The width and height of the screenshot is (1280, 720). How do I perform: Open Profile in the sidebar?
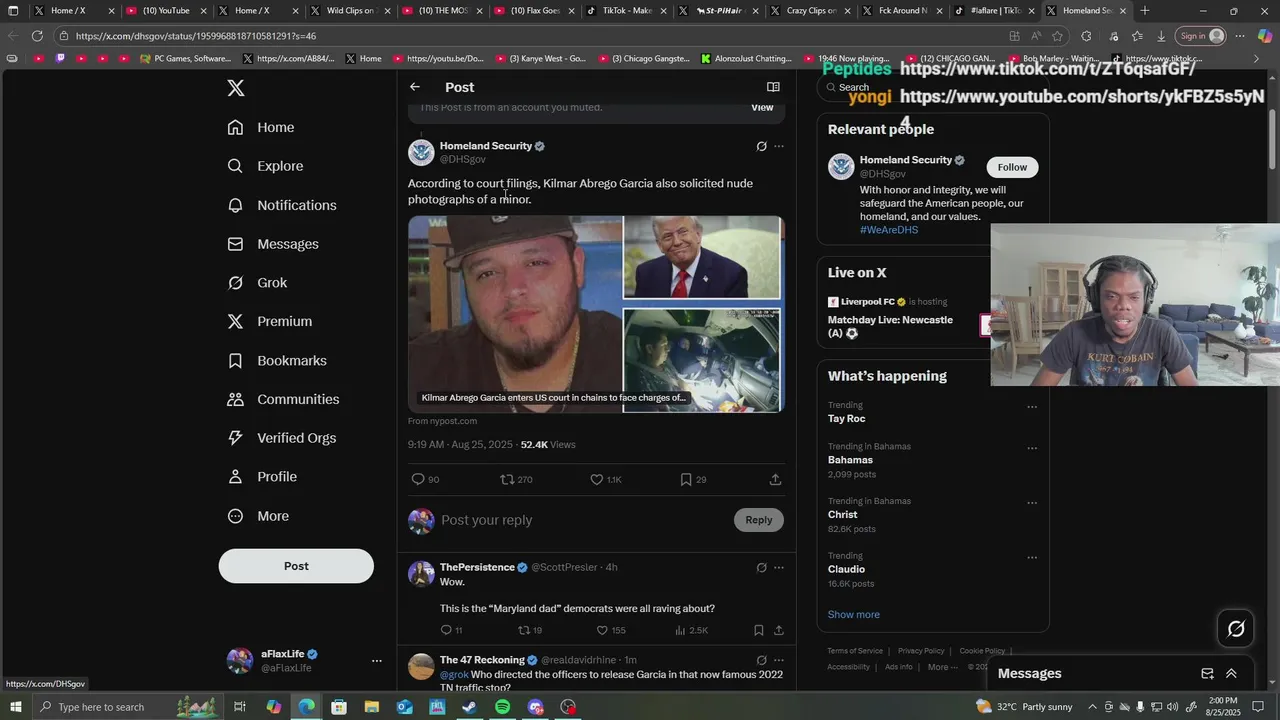262,477
